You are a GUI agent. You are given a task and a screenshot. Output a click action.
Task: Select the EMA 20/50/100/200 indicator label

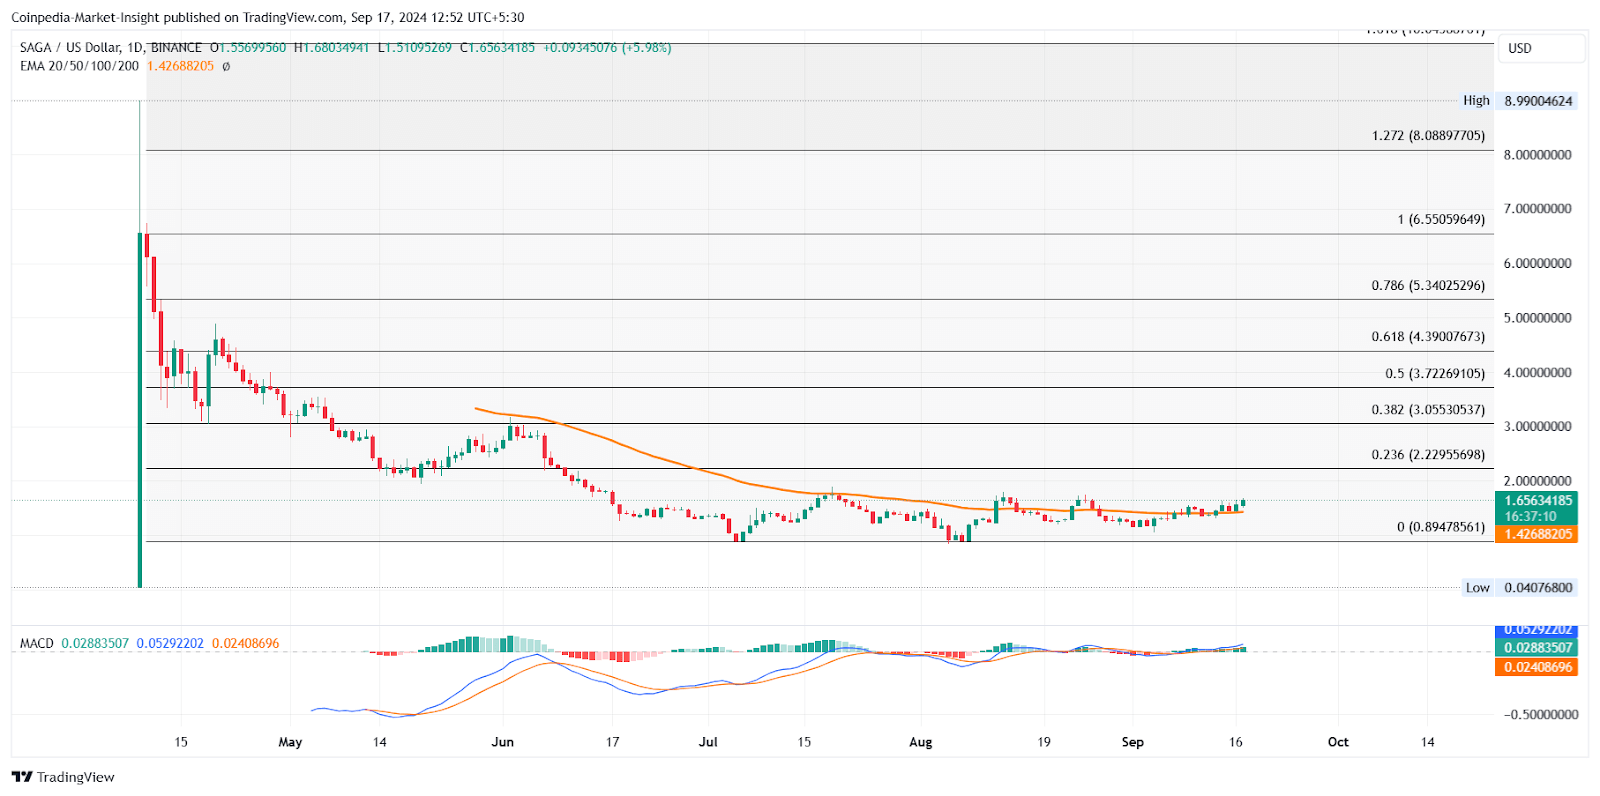[79, 66]
